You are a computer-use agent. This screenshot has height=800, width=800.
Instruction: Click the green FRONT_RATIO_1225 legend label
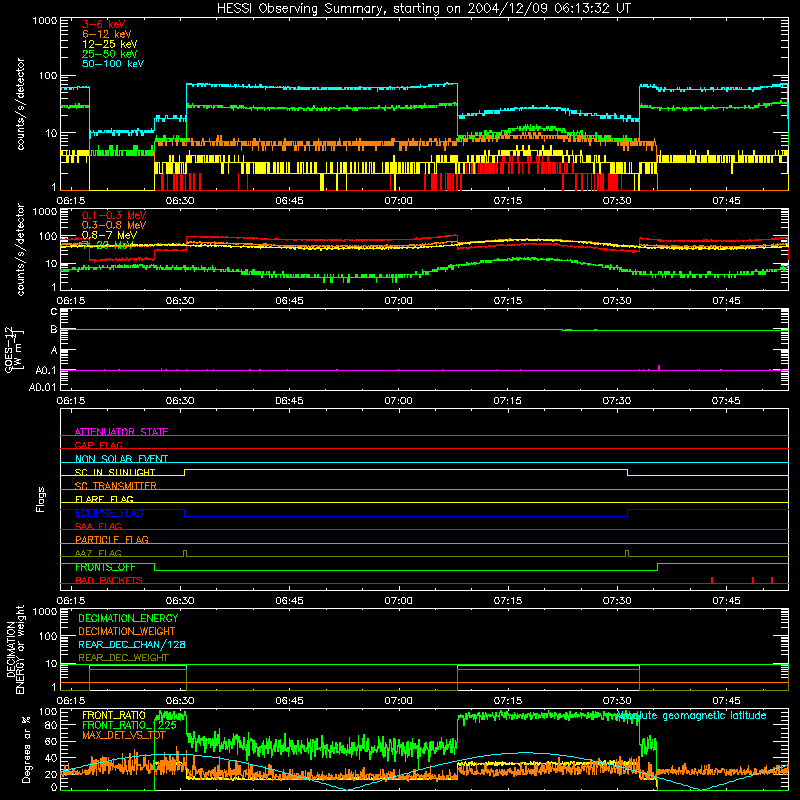[129, 725]
